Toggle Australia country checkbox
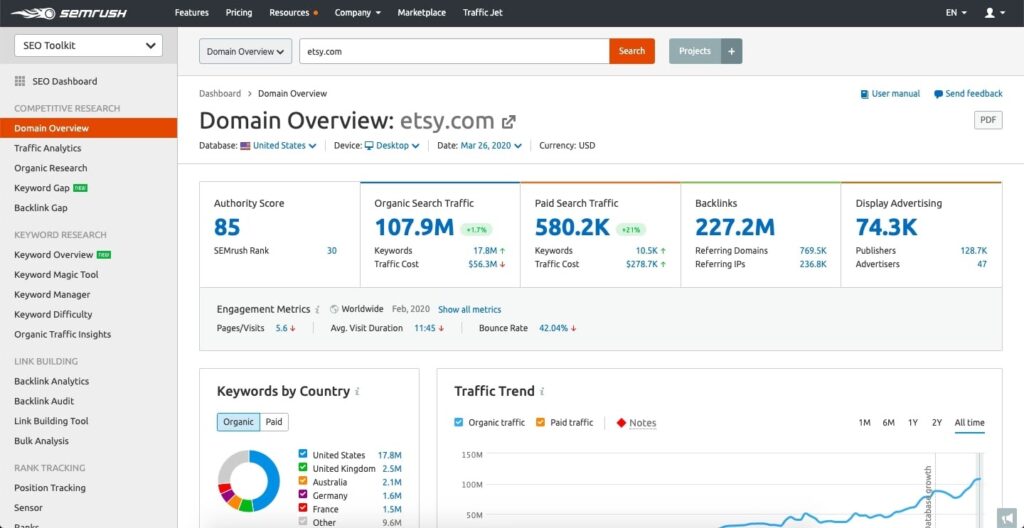 tap(302, 481)
